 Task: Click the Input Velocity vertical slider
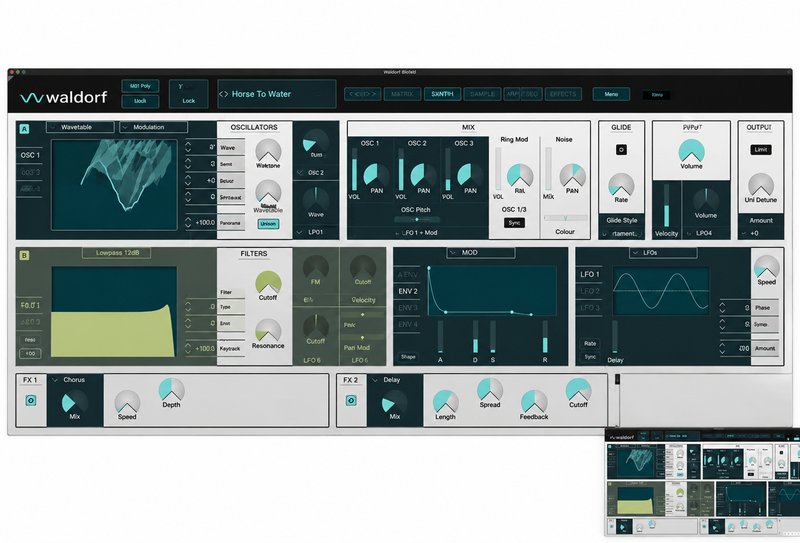pos(666,206)
